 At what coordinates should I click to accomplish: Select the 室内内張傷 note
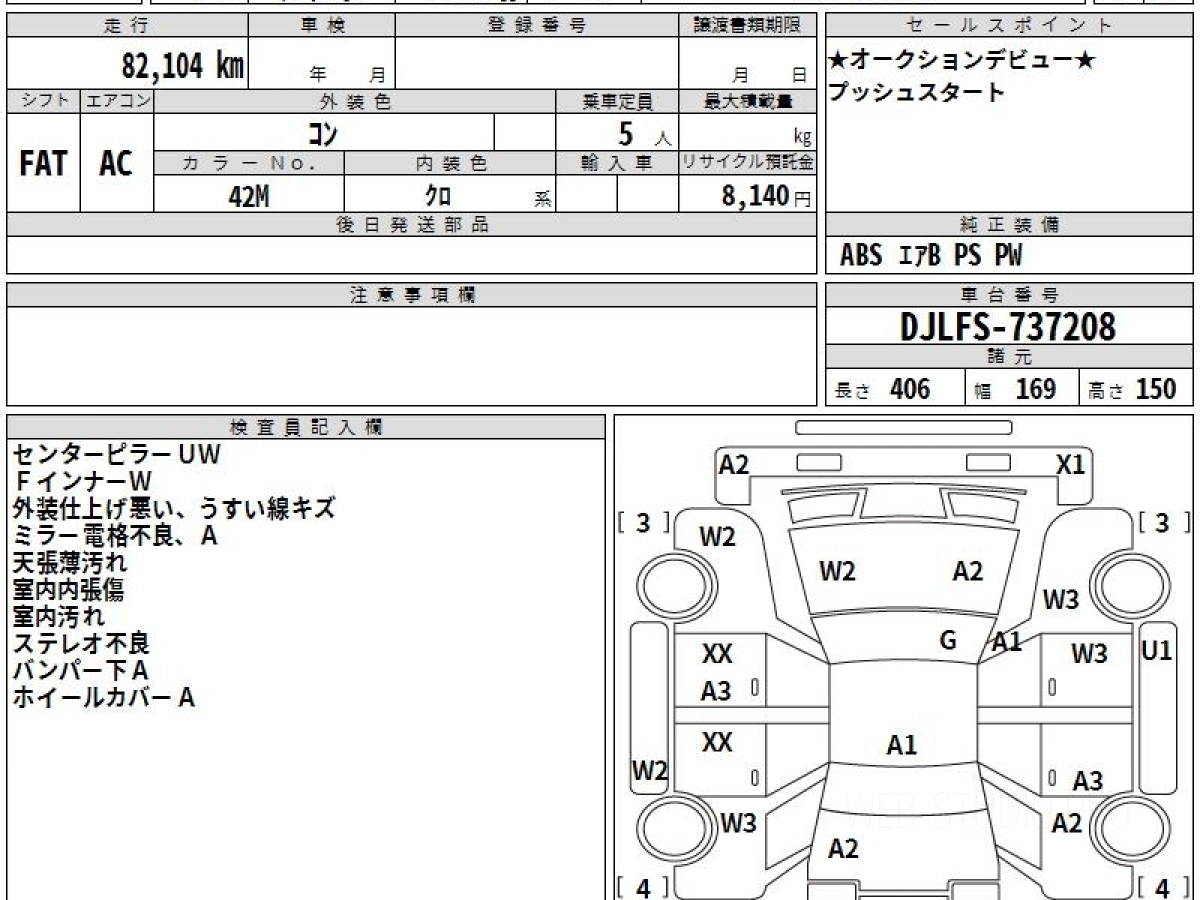click(70, 590)
